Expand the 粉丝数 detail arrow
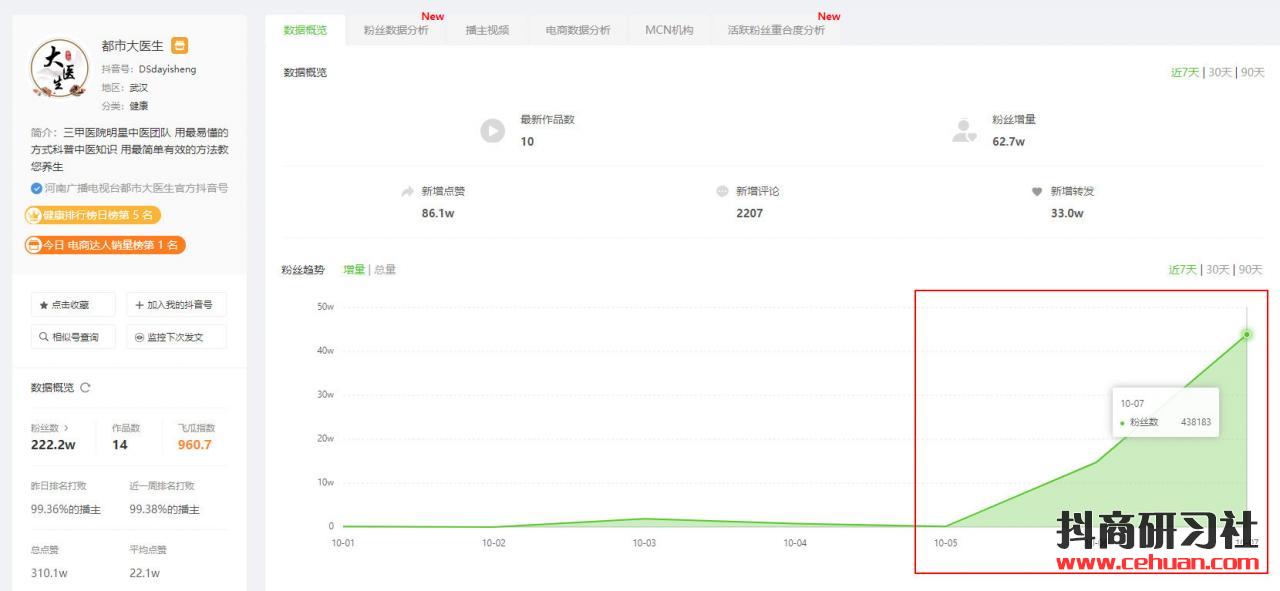 (x=66, y=428)
